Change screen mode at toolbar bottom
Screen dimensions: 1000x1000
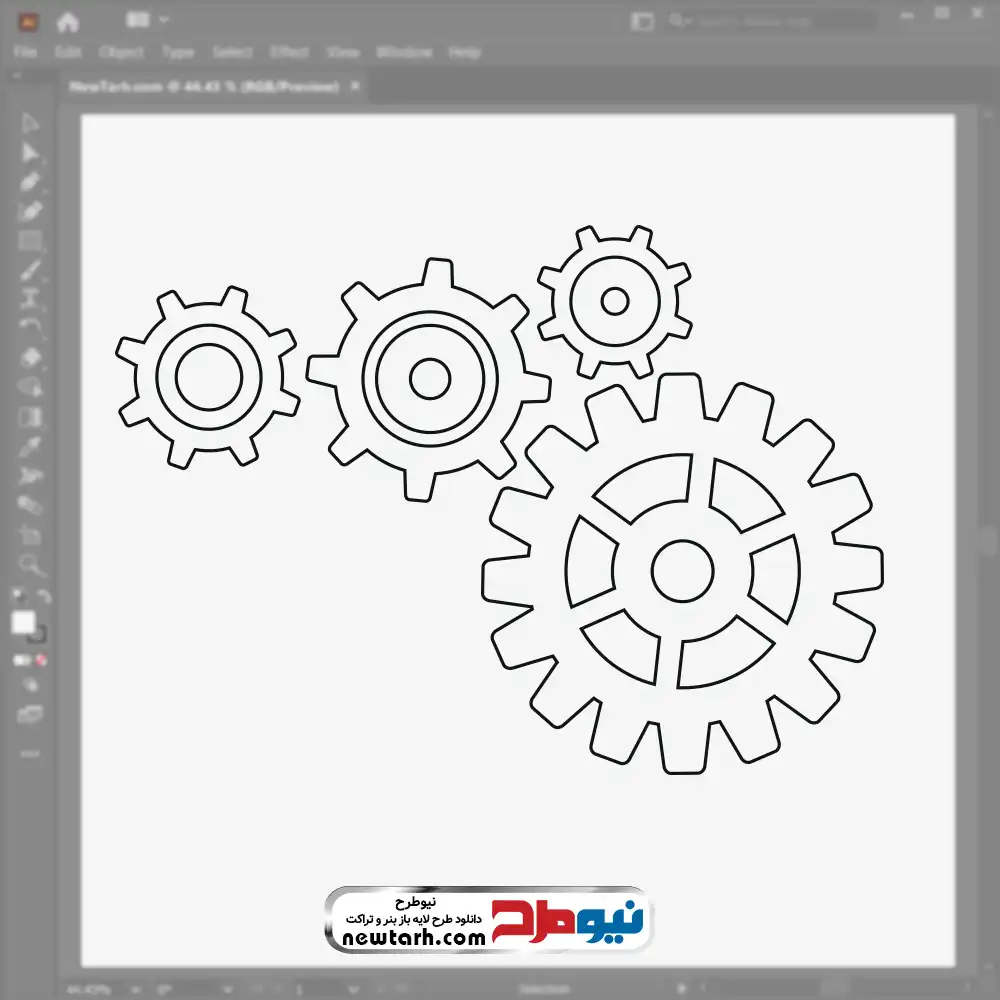click(x=30, y=714)
